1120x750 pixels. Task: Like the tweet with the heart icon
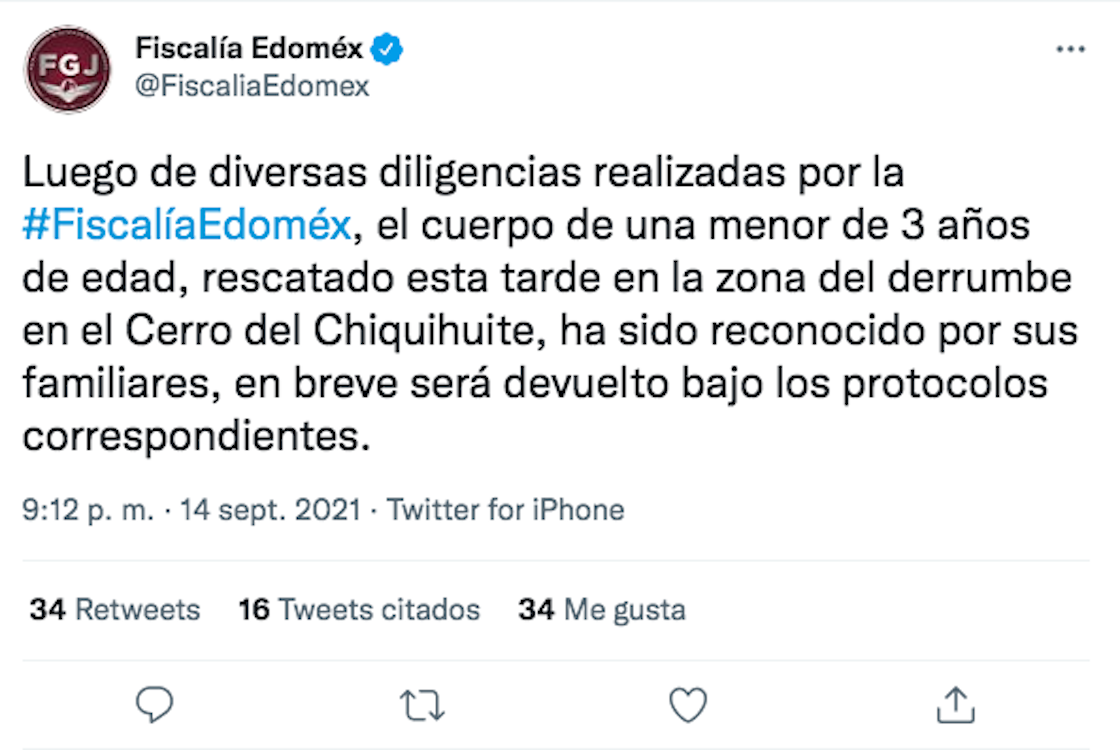coord(688,705)
